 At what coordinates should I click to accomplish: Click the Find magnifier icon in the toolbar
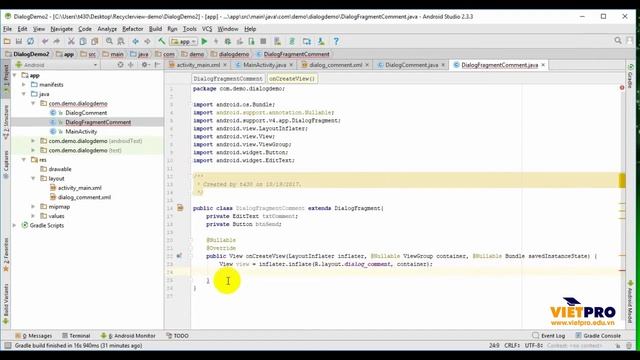tap(109, 41)
